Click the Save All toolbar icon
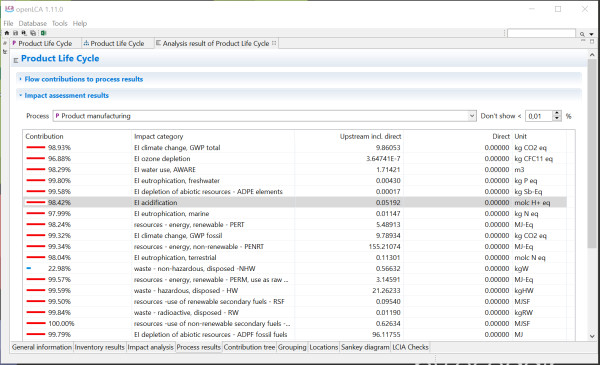The height and width of the screenshot is (365, 600). 33,33
